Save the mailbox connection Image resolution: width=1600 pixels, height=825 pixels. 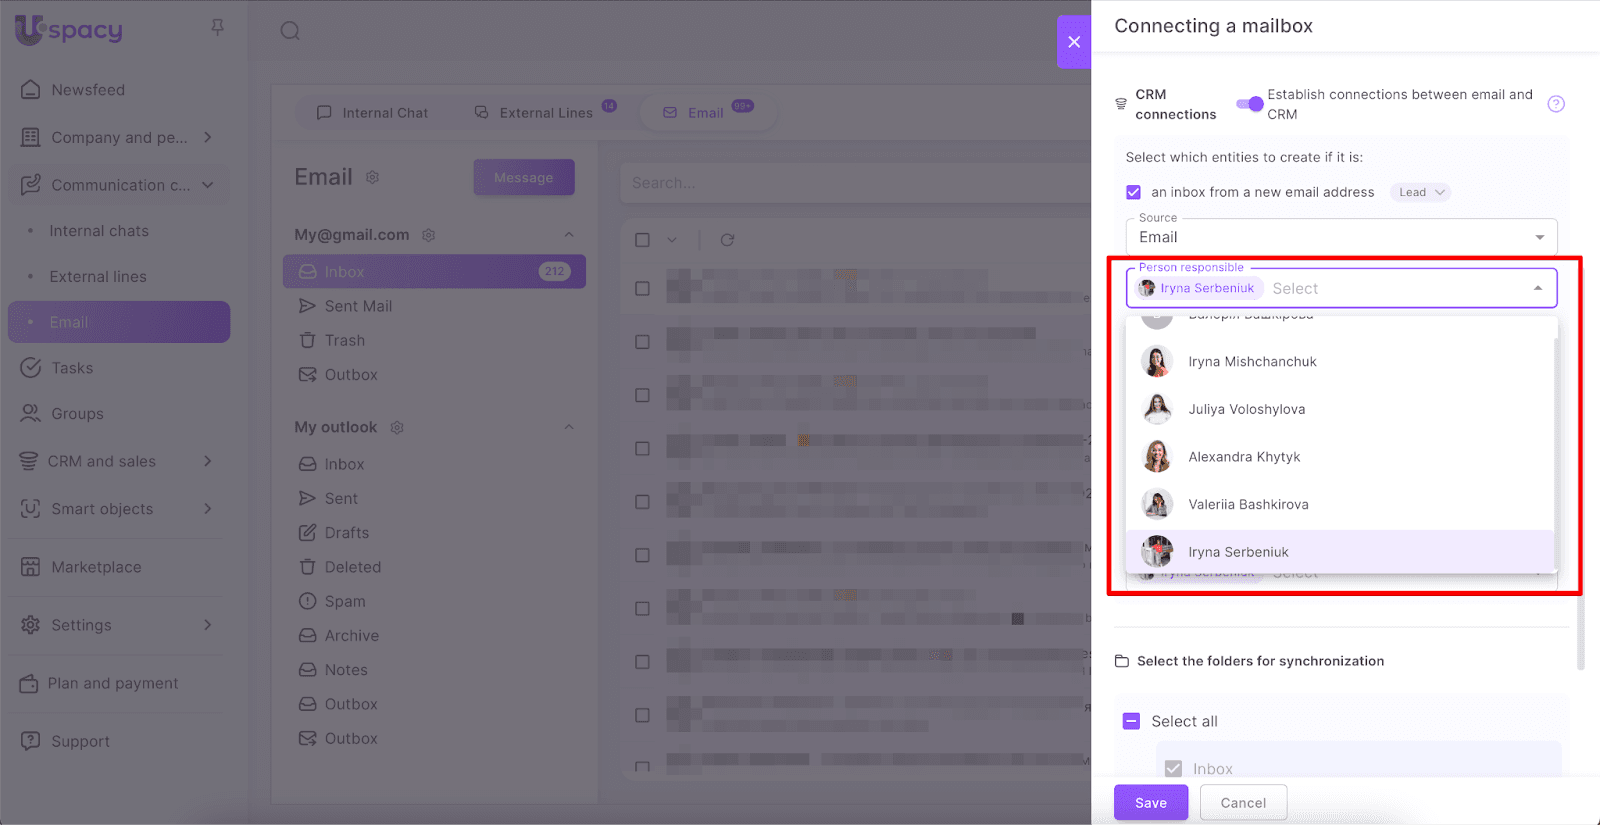click(1151, 803)
